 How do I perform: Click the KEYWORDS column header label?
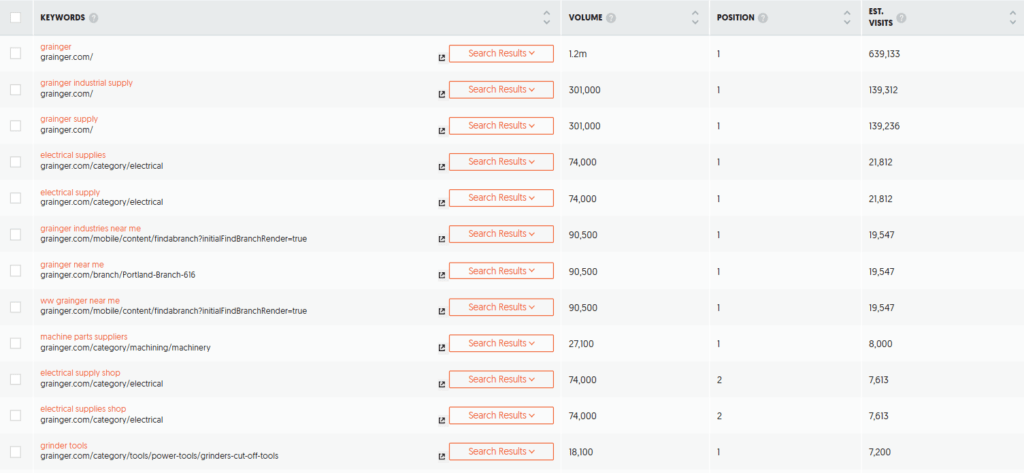[63, 18]
